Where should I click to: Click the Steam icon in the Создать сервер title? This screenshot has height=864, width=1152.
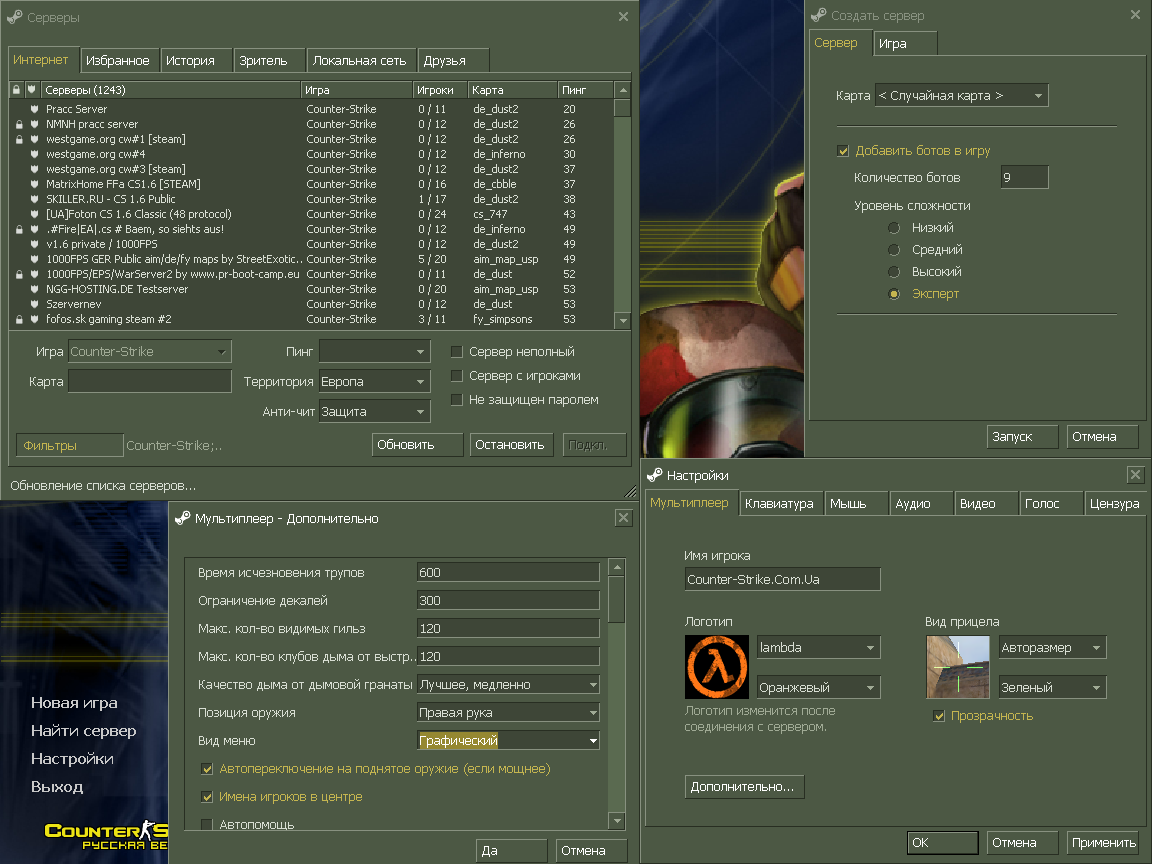point(819,15)
